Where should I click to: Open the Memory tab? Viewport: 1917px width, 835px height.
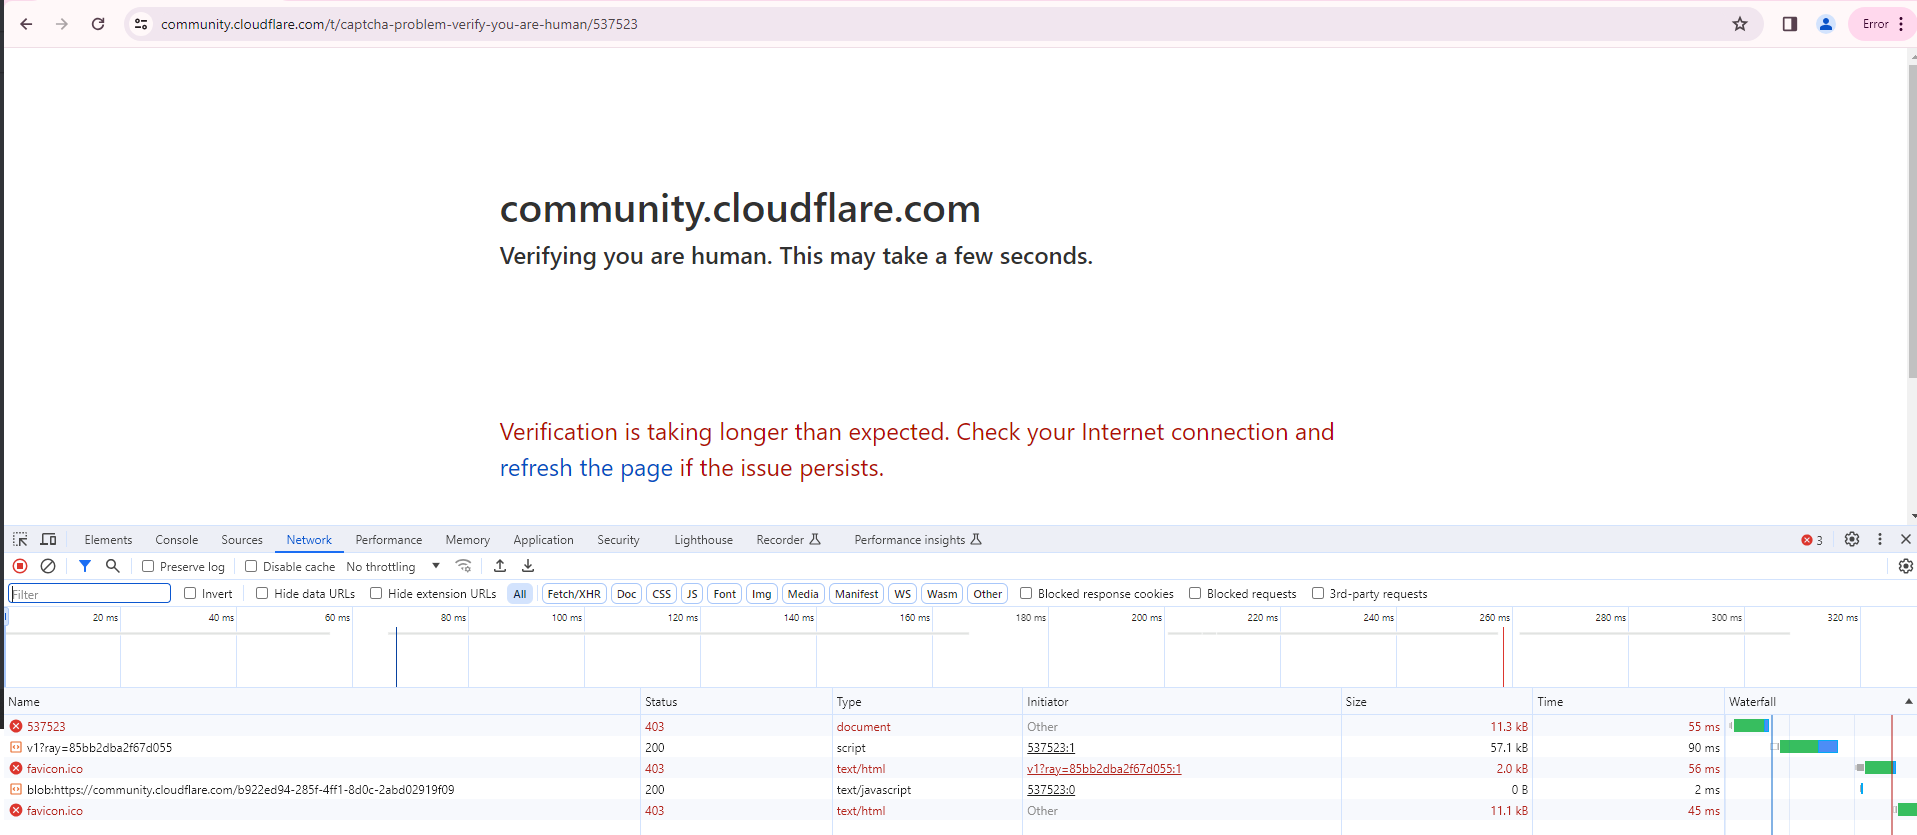click(x=468, y=540)
